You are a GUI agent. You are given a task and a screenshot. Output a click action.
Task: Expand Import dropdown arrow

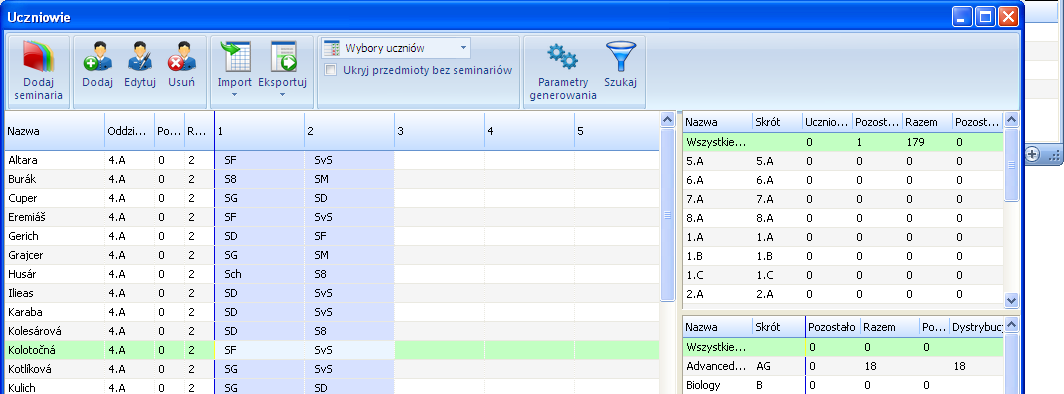235,95
